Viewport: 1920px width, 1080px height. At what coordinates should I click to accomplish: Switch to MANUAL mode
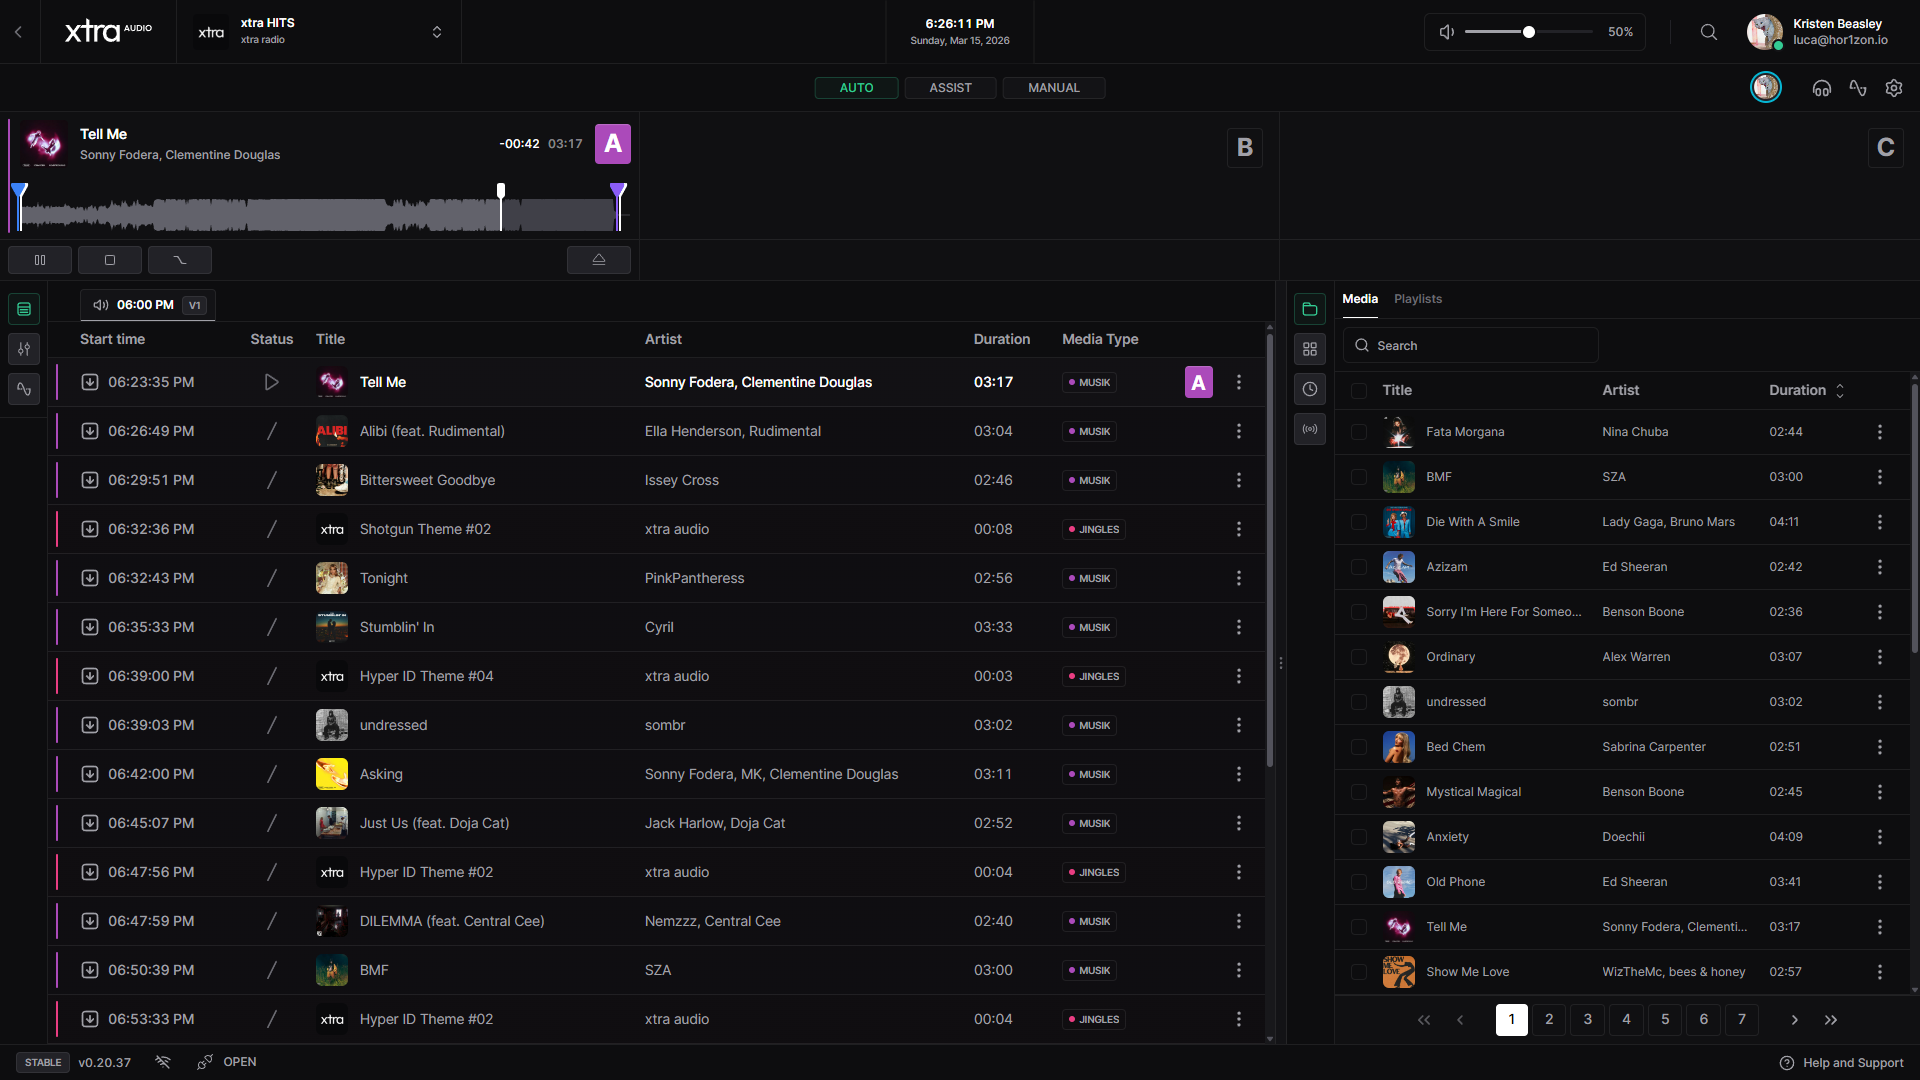[x=1053, y=88]
